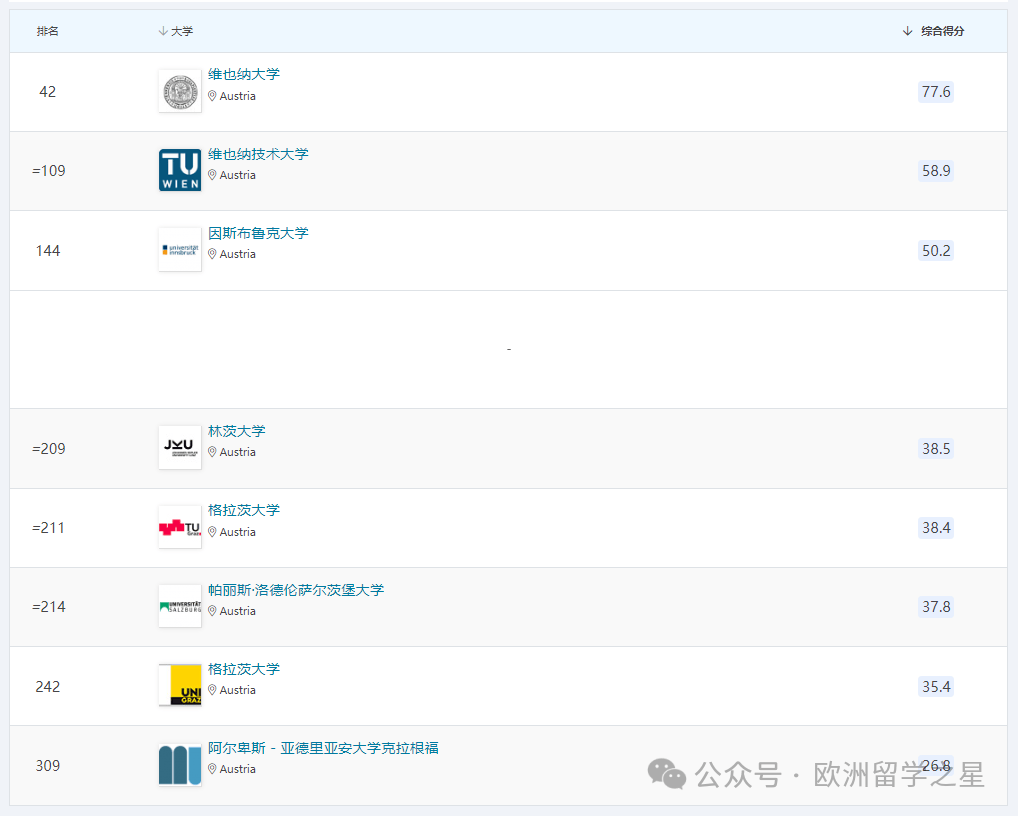The image size is (1018, 816).
Task: Click Austria text under 维也纳大学
Action: [x=238, y=96]
